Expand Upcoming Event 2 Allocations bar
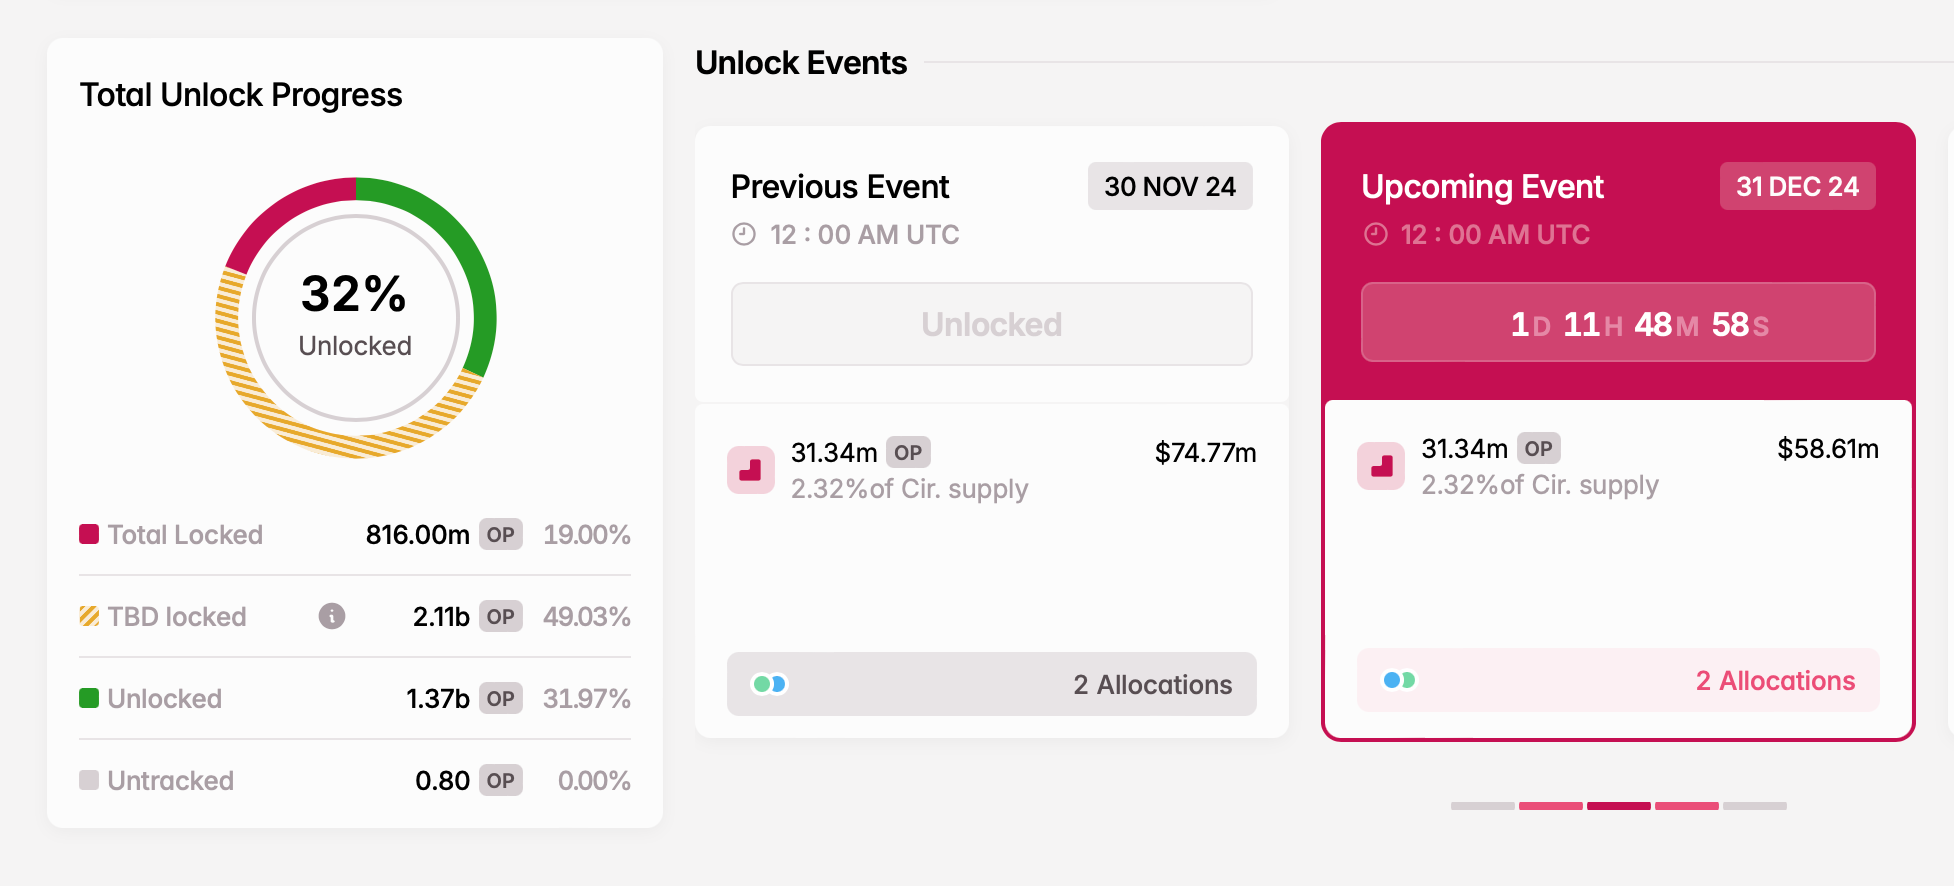The height and width of the screenshot is (886, 1954). pos(1617,680)
